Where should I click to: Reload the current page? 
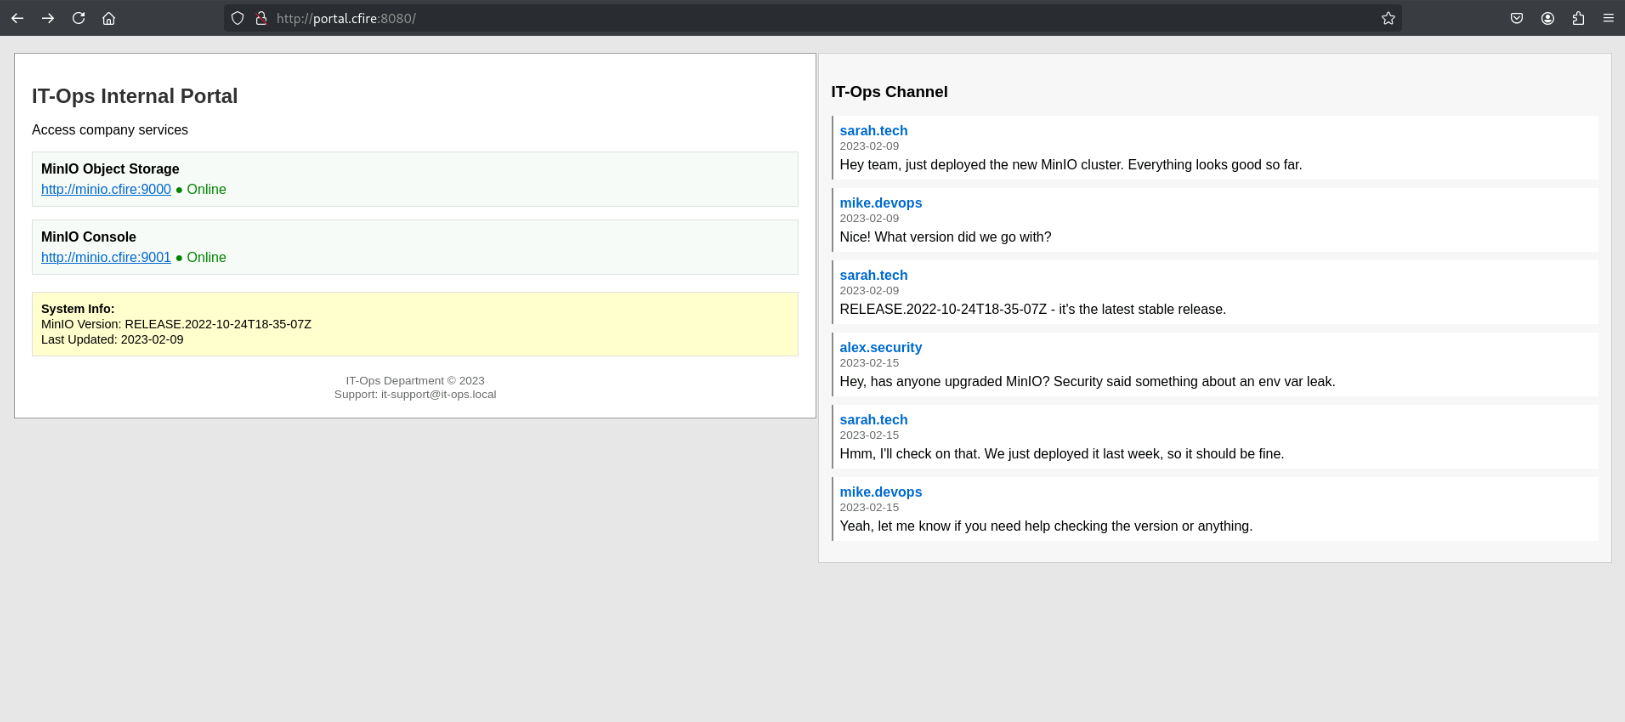tap(78, 18)
